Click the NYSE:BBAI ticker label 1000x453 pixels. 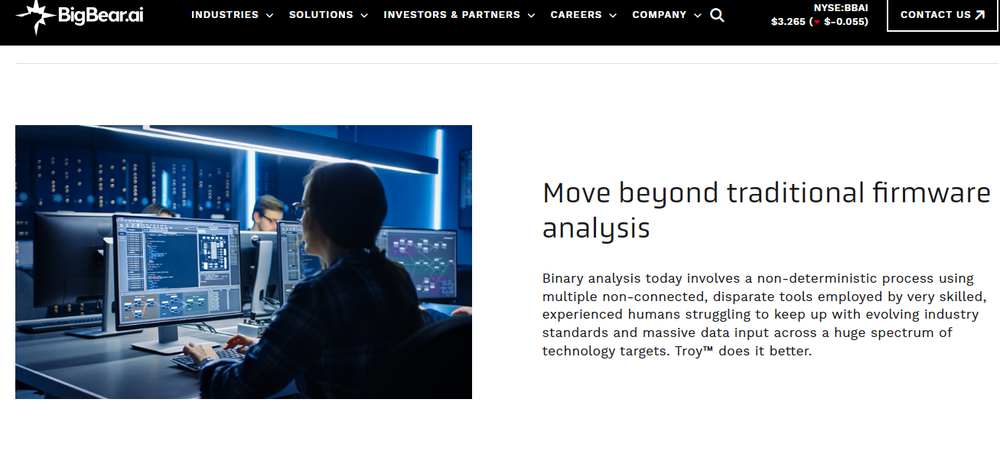click(841, 8)
